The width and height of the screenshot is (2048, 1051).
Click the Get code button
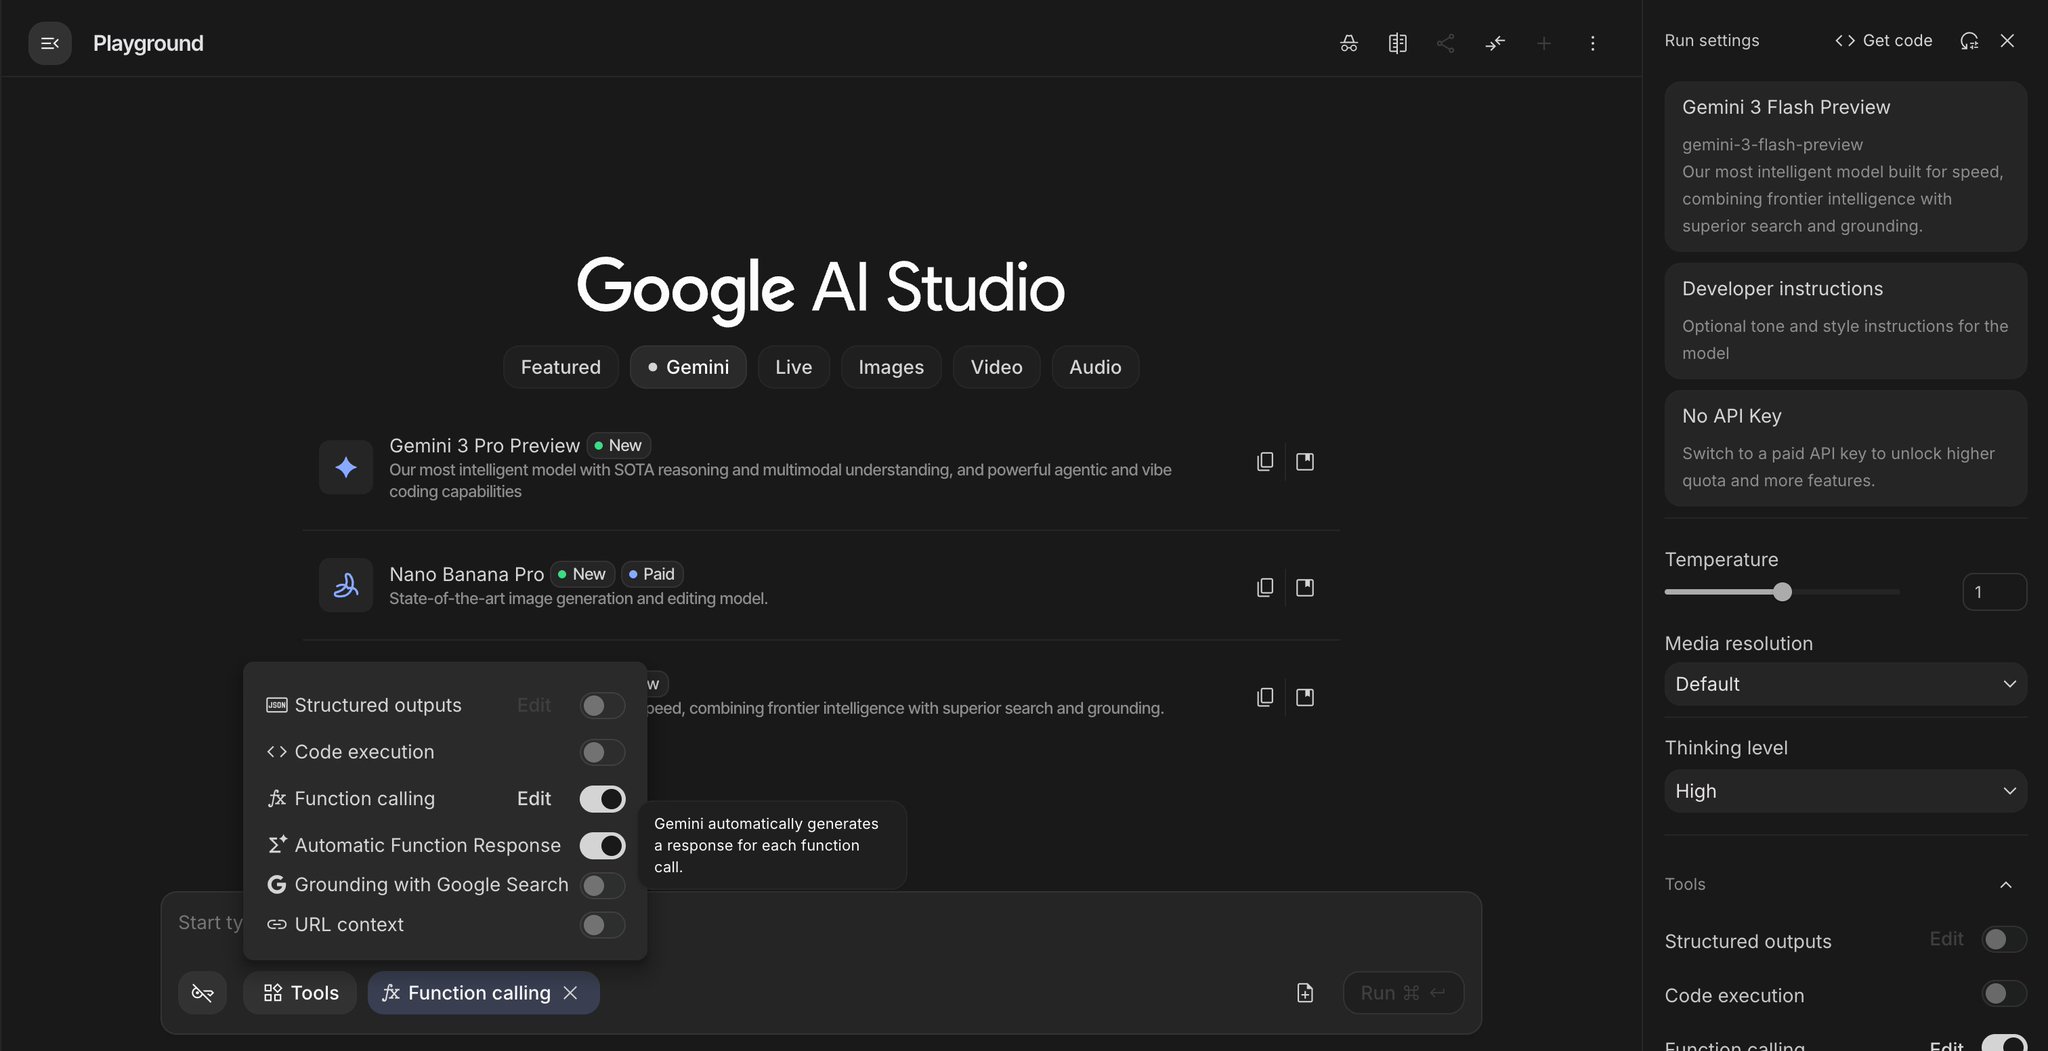1884,41
